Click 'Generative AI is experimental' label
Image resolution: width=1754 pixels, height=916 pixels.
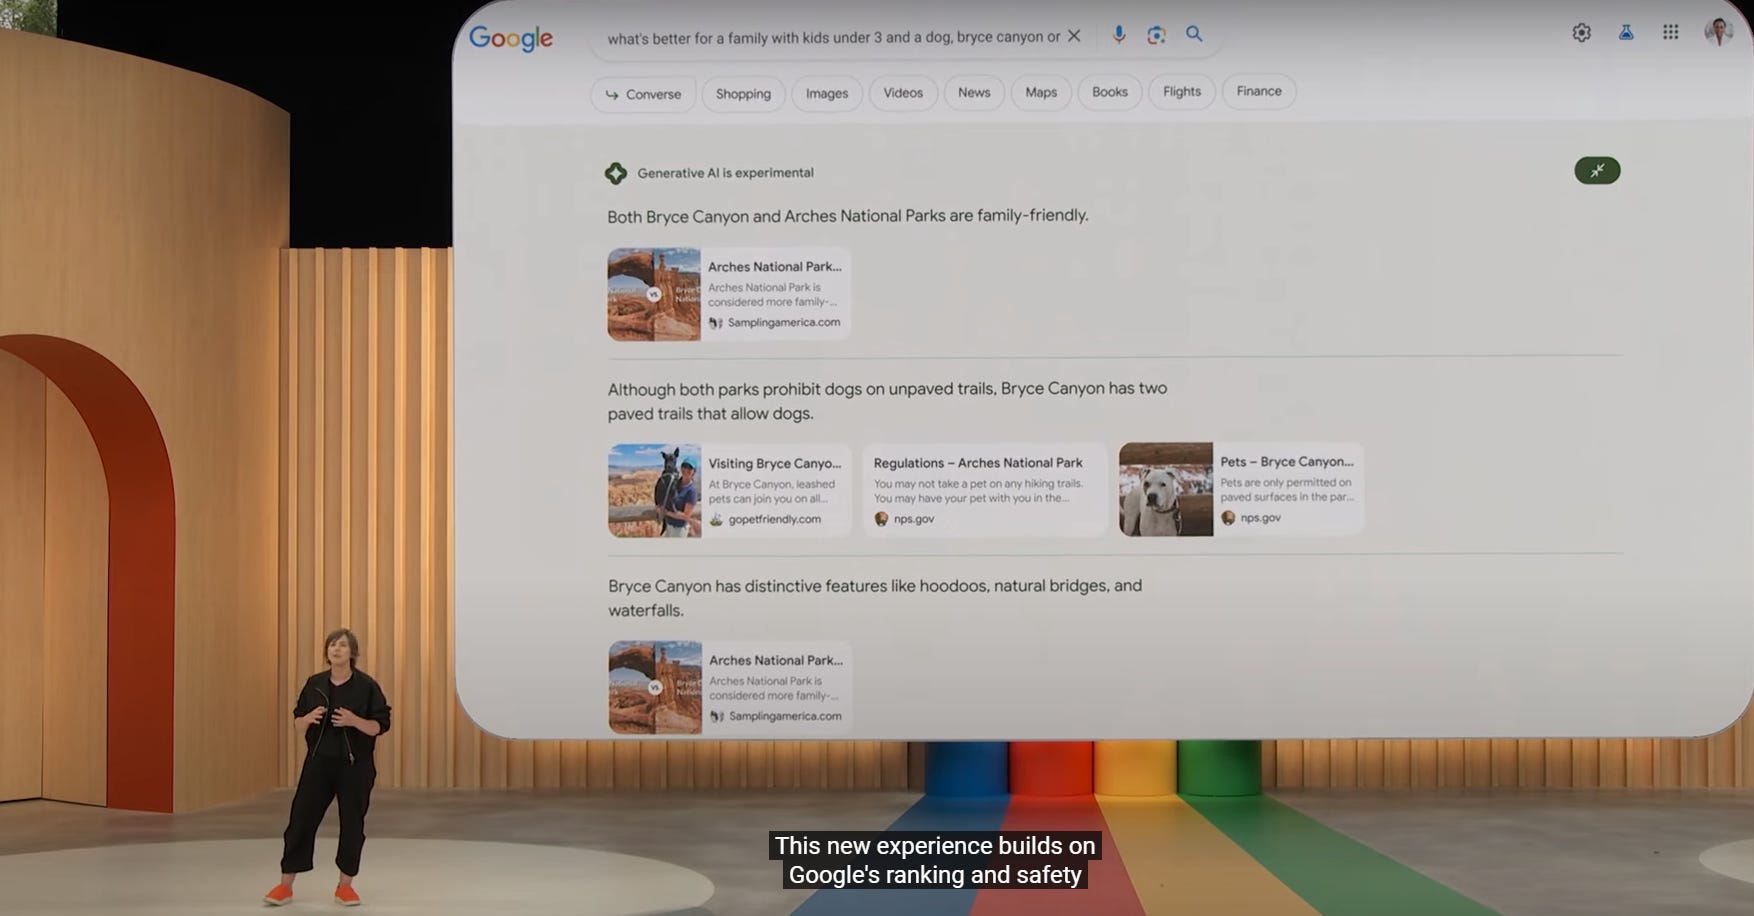(725, 173)
